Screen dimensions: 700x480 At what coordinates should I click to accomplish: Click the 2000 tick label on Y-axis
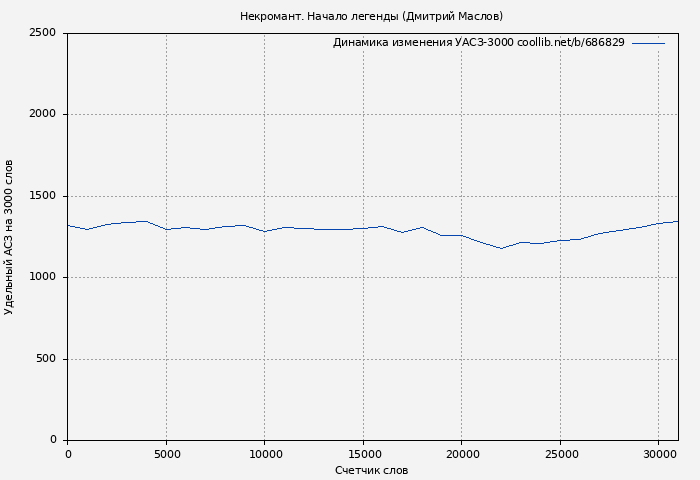coord(42,114)
